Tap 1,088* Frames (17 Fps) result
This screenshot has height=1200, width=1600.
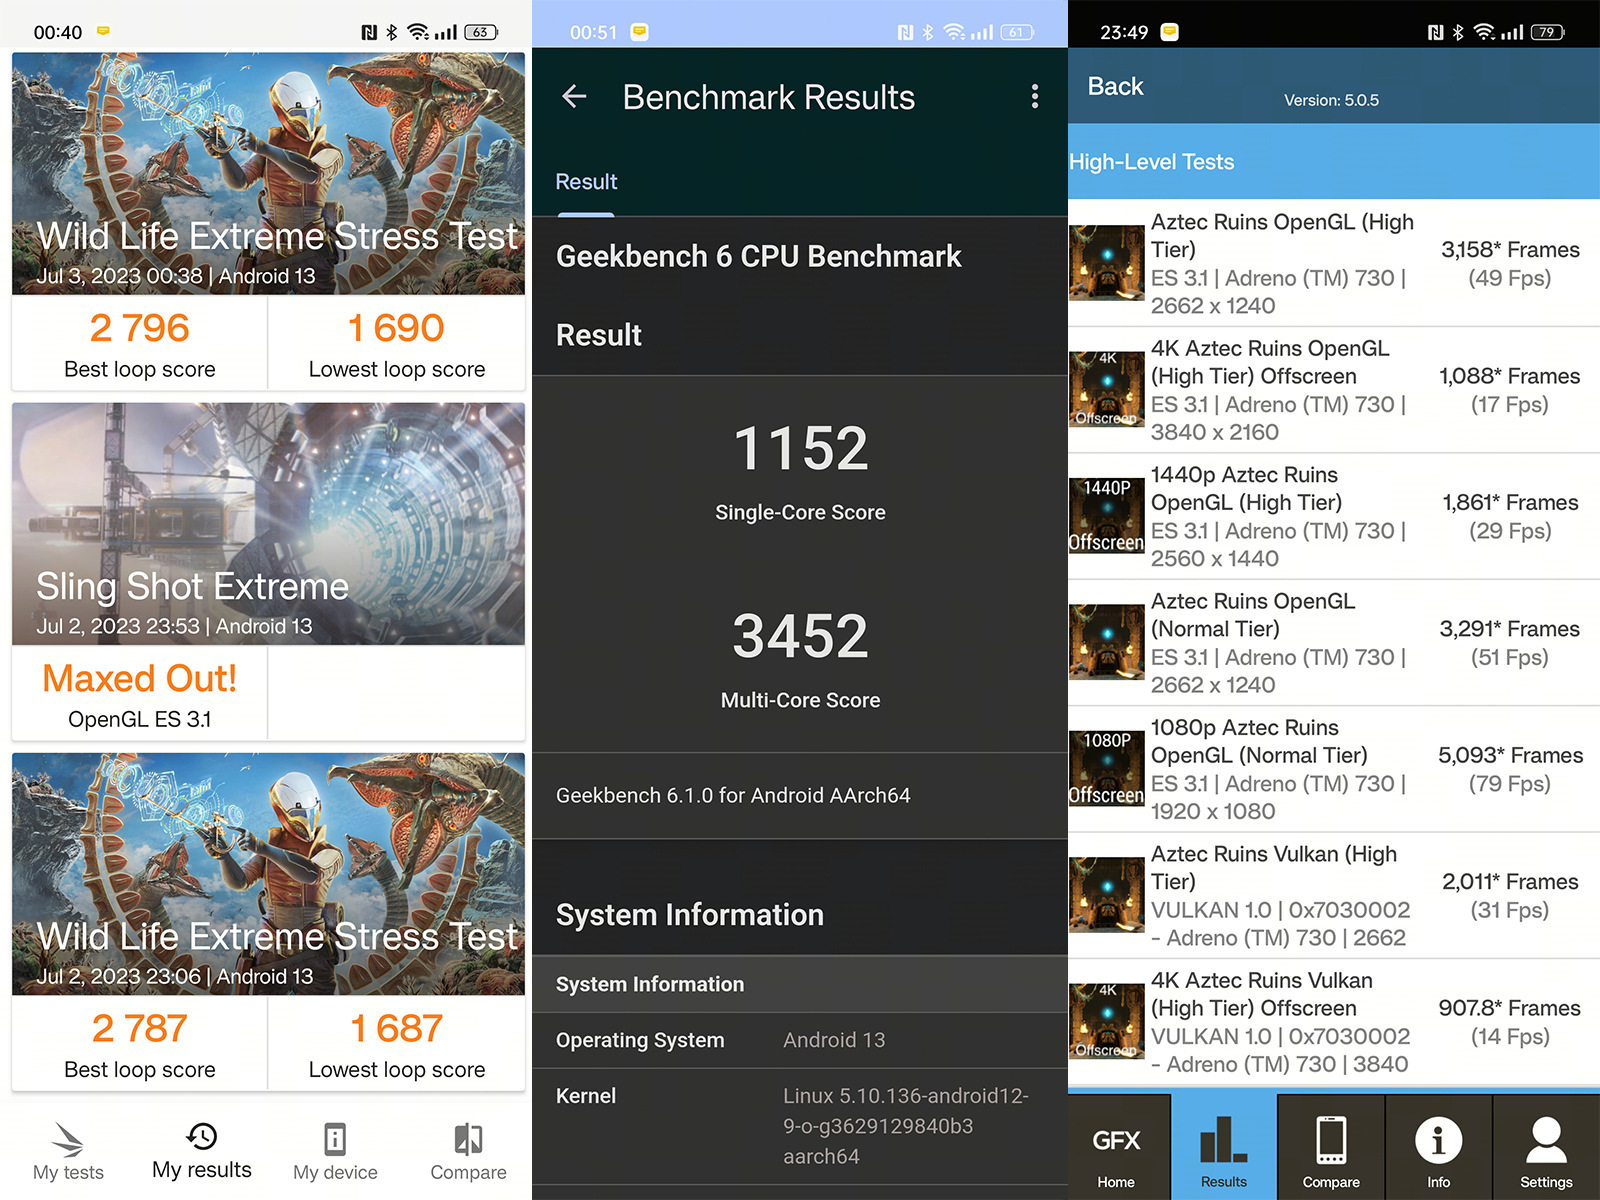point(1510,390)
